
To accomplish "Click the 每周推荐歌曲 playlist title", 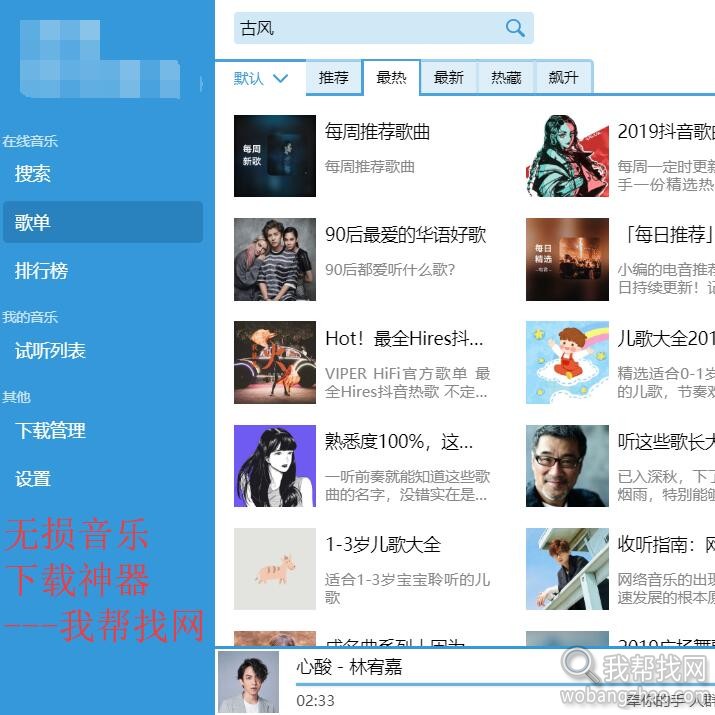I will point(377,132).
